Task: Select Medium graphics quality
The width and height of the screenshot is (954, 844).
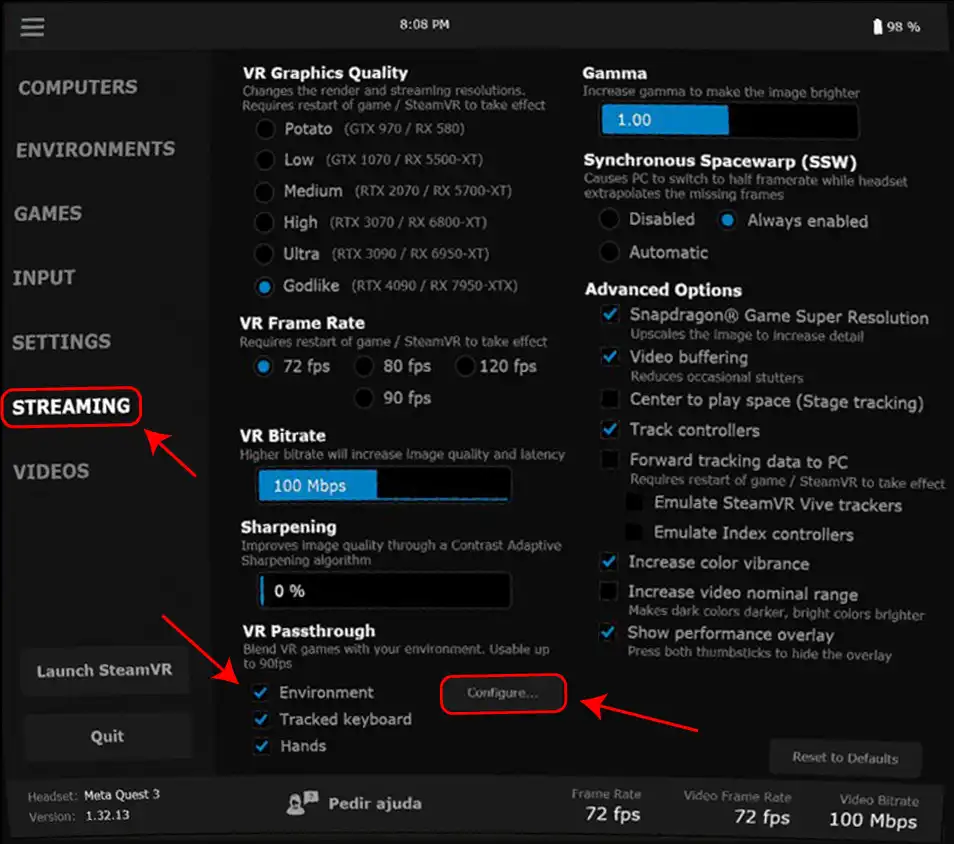Action: [x=264, y=192]
